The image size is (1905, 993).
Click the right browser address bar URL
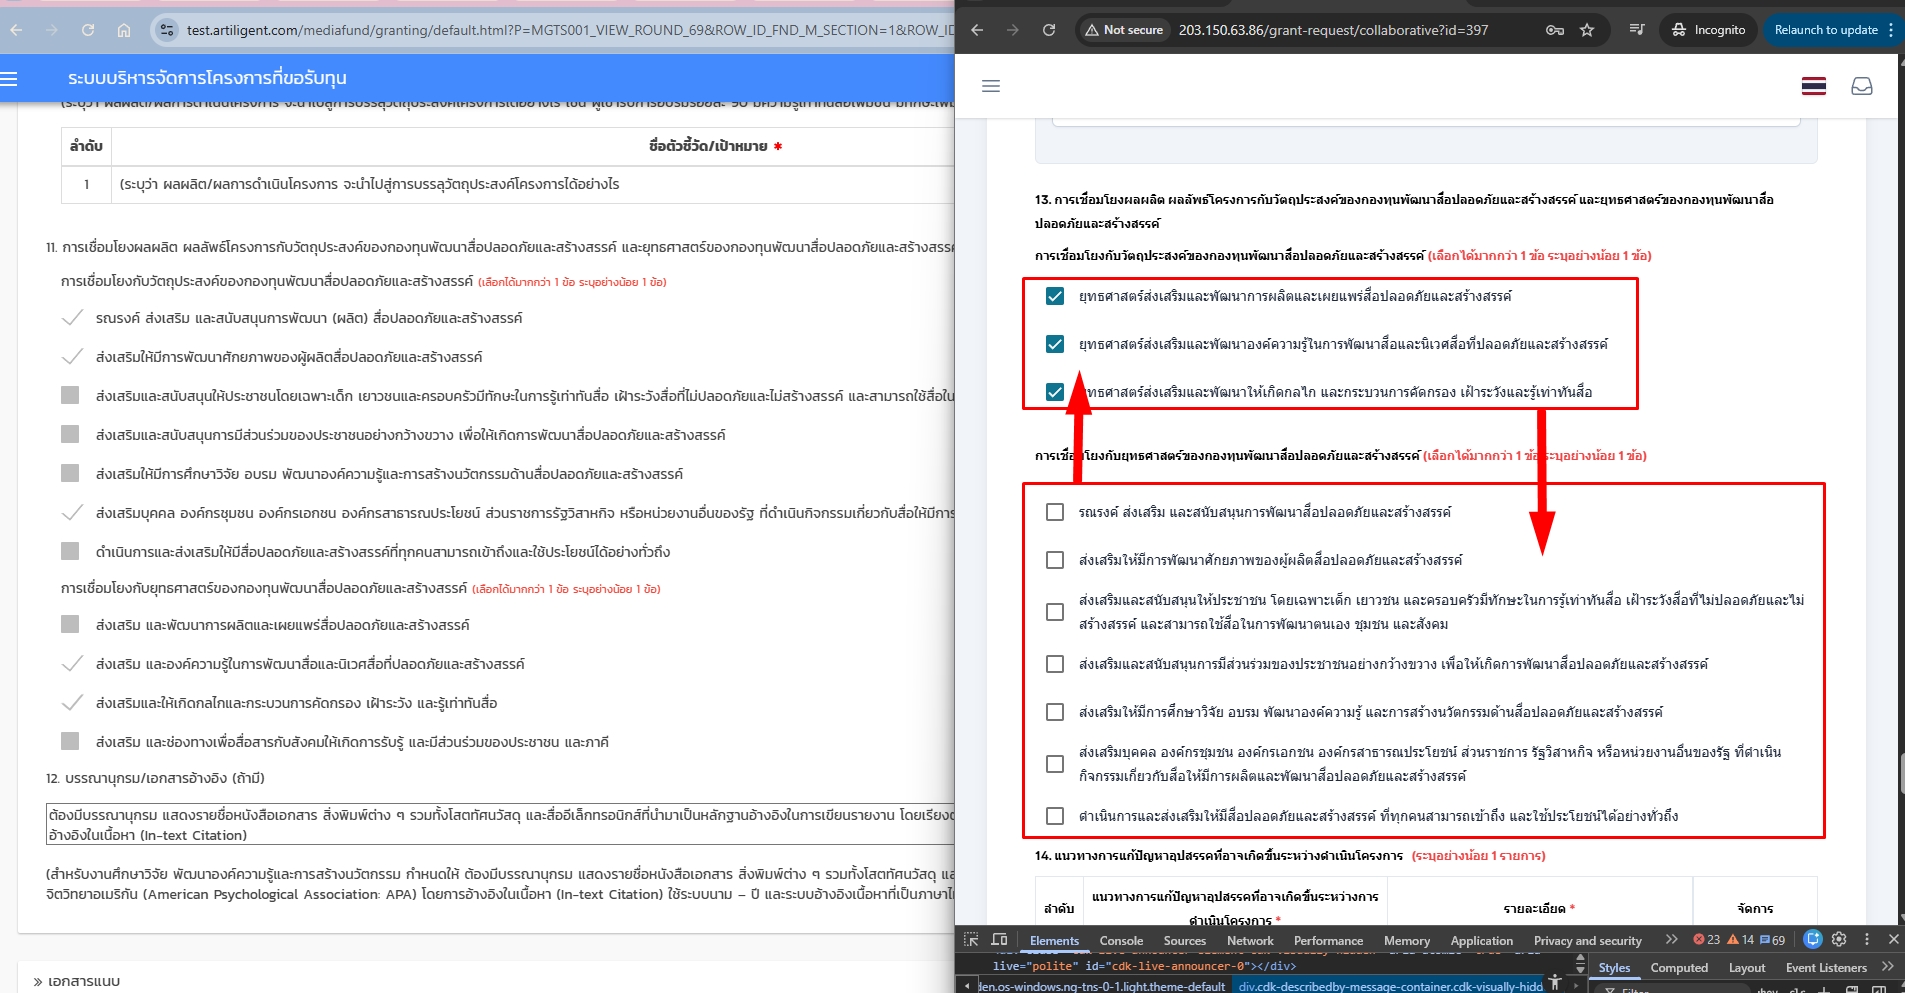click(x=1333, y=30)
